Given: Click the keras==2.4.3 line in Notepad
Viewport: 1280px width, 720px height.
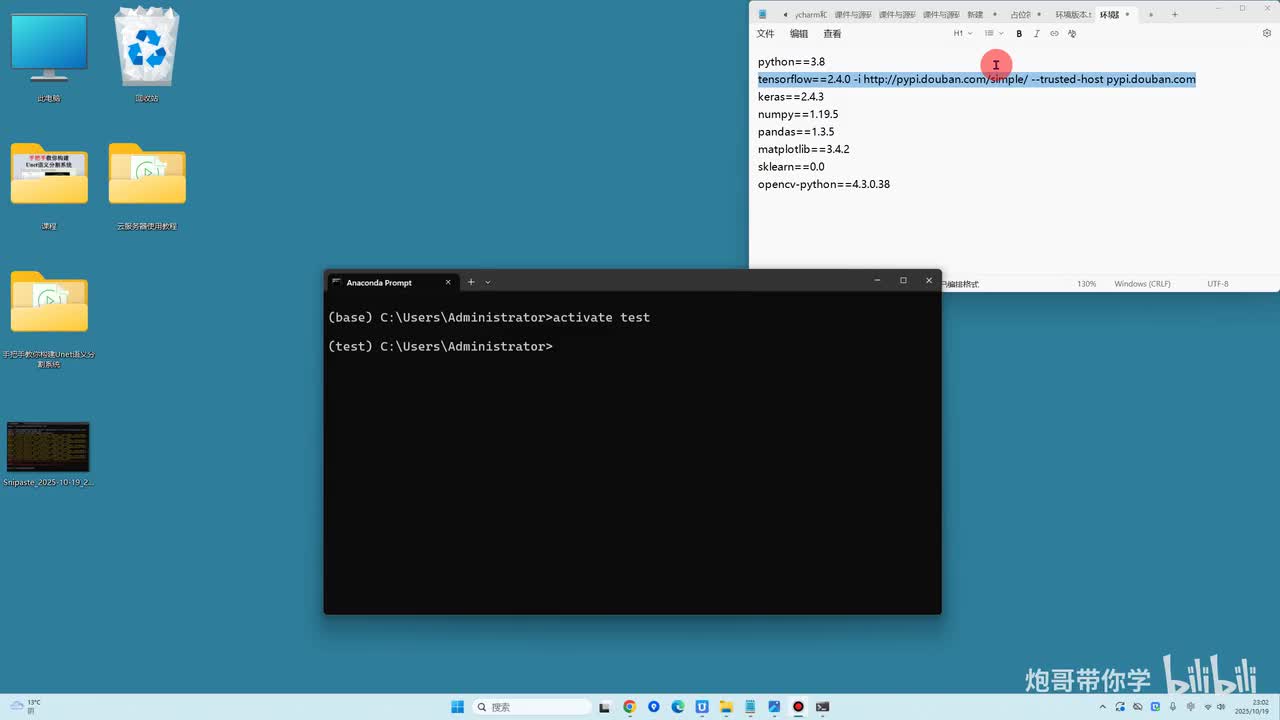Looking at the screenshot, I should click(790, 97).
